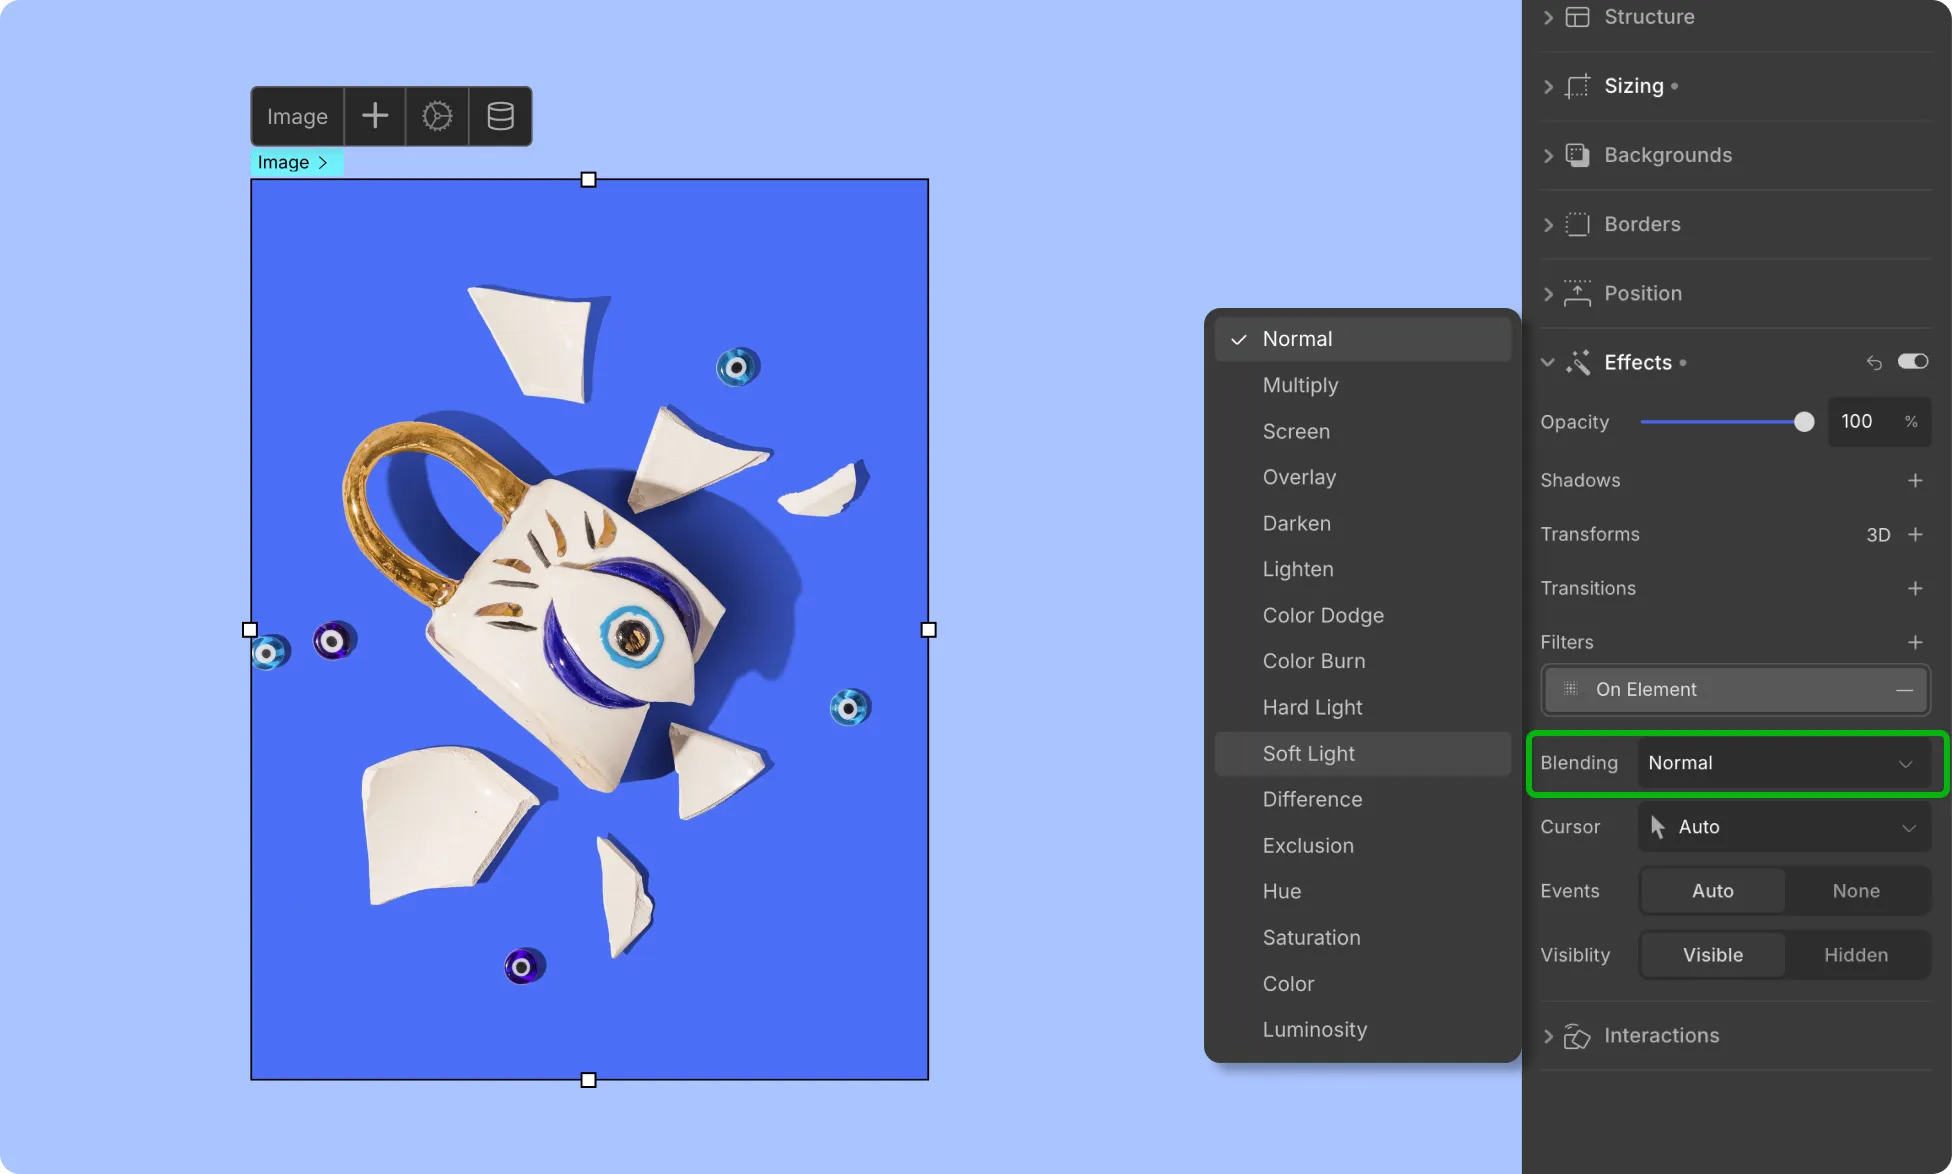The image size is (1952, 1174).
Task: Click the Backgrounds section title
Action: [x=1668, y=155]
